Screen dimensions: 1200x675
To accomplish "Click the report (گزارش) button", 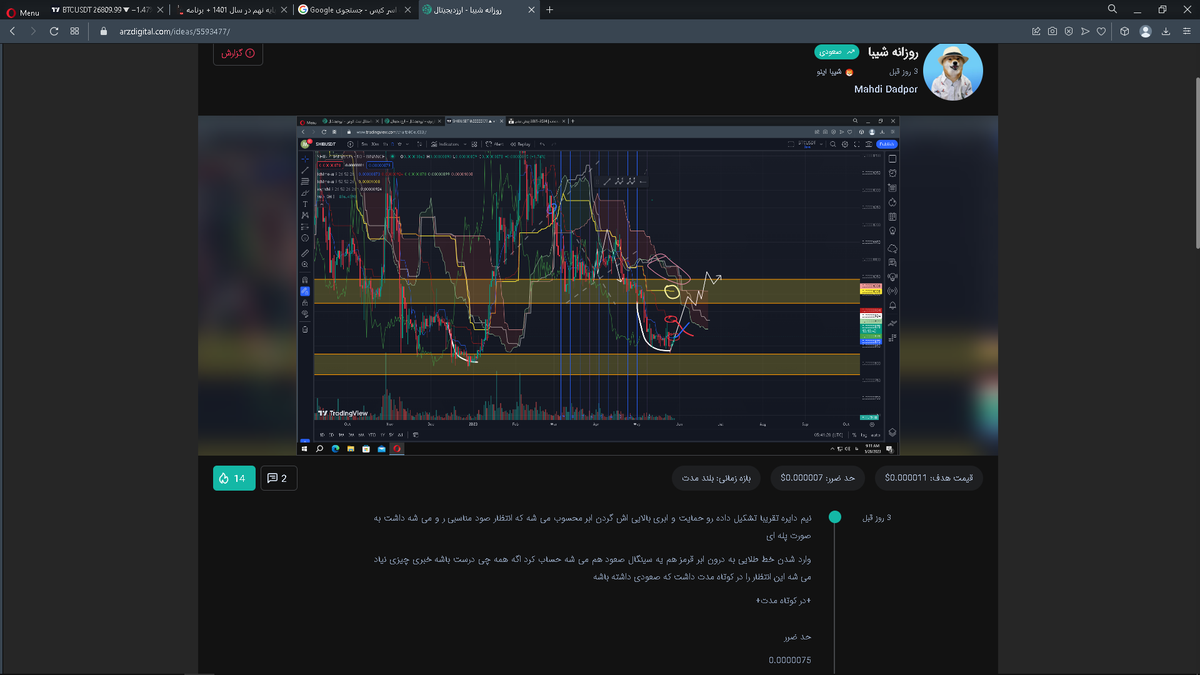I will coord(238,53).
